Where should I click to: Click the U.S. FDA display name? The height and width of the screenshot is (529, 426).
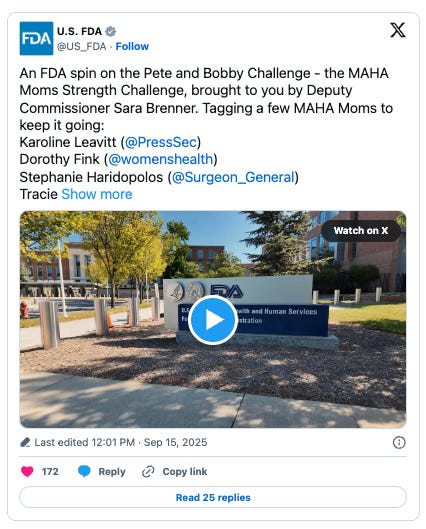pyautogui.click(x=79, y=31)
